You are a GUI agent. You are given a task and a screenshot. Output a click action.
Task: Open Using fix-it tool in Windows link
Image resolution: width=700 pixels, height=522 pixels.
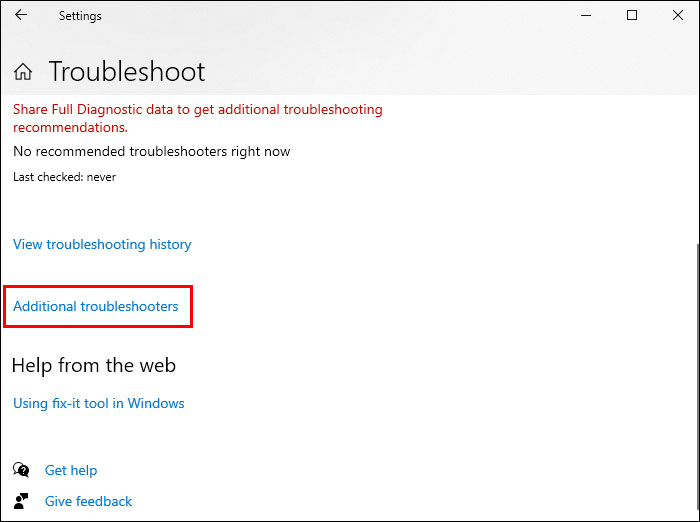coord(99,403)
